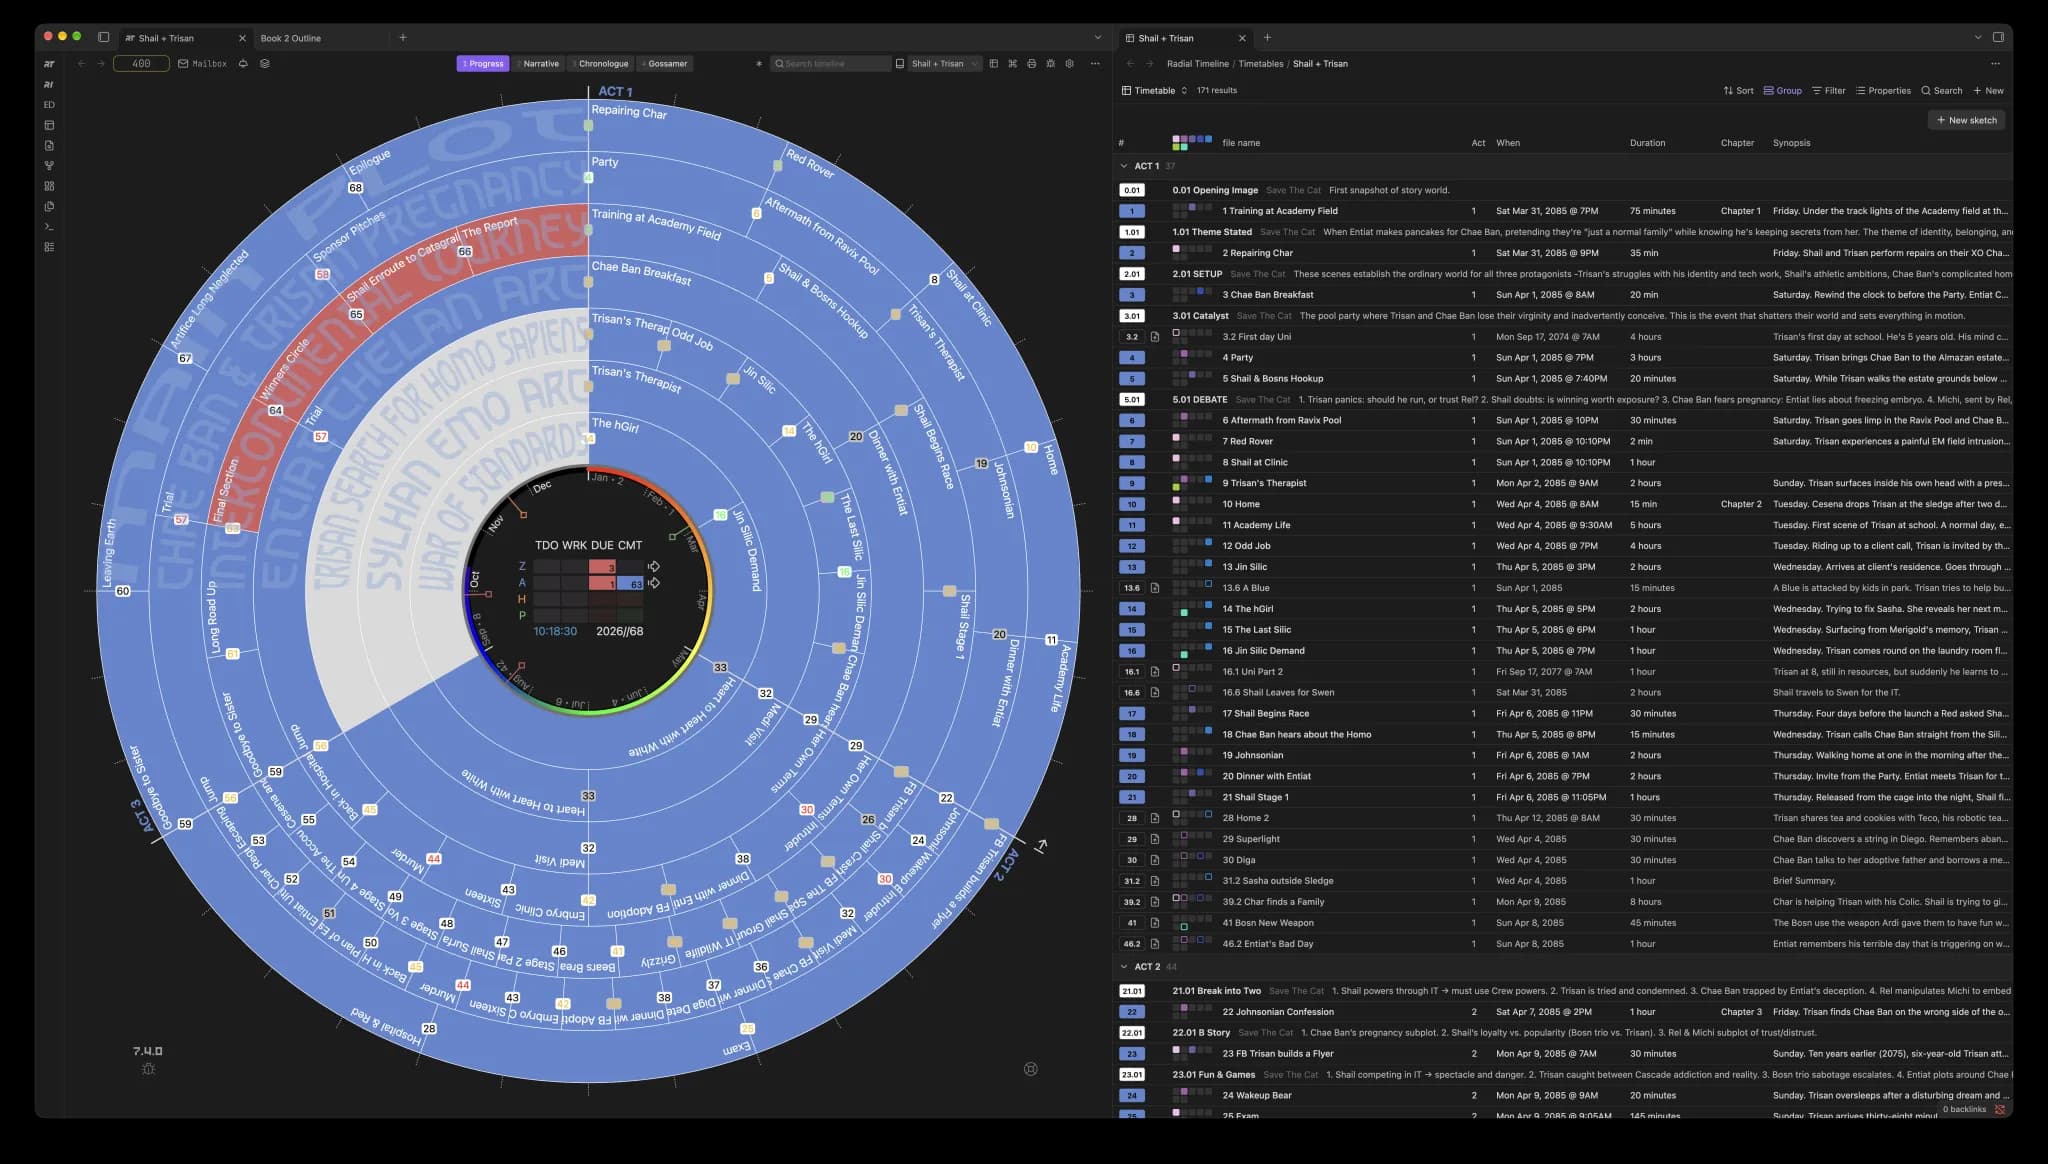
Task: Switch to the Book 2 Outline tab
Action: (291, 38)
